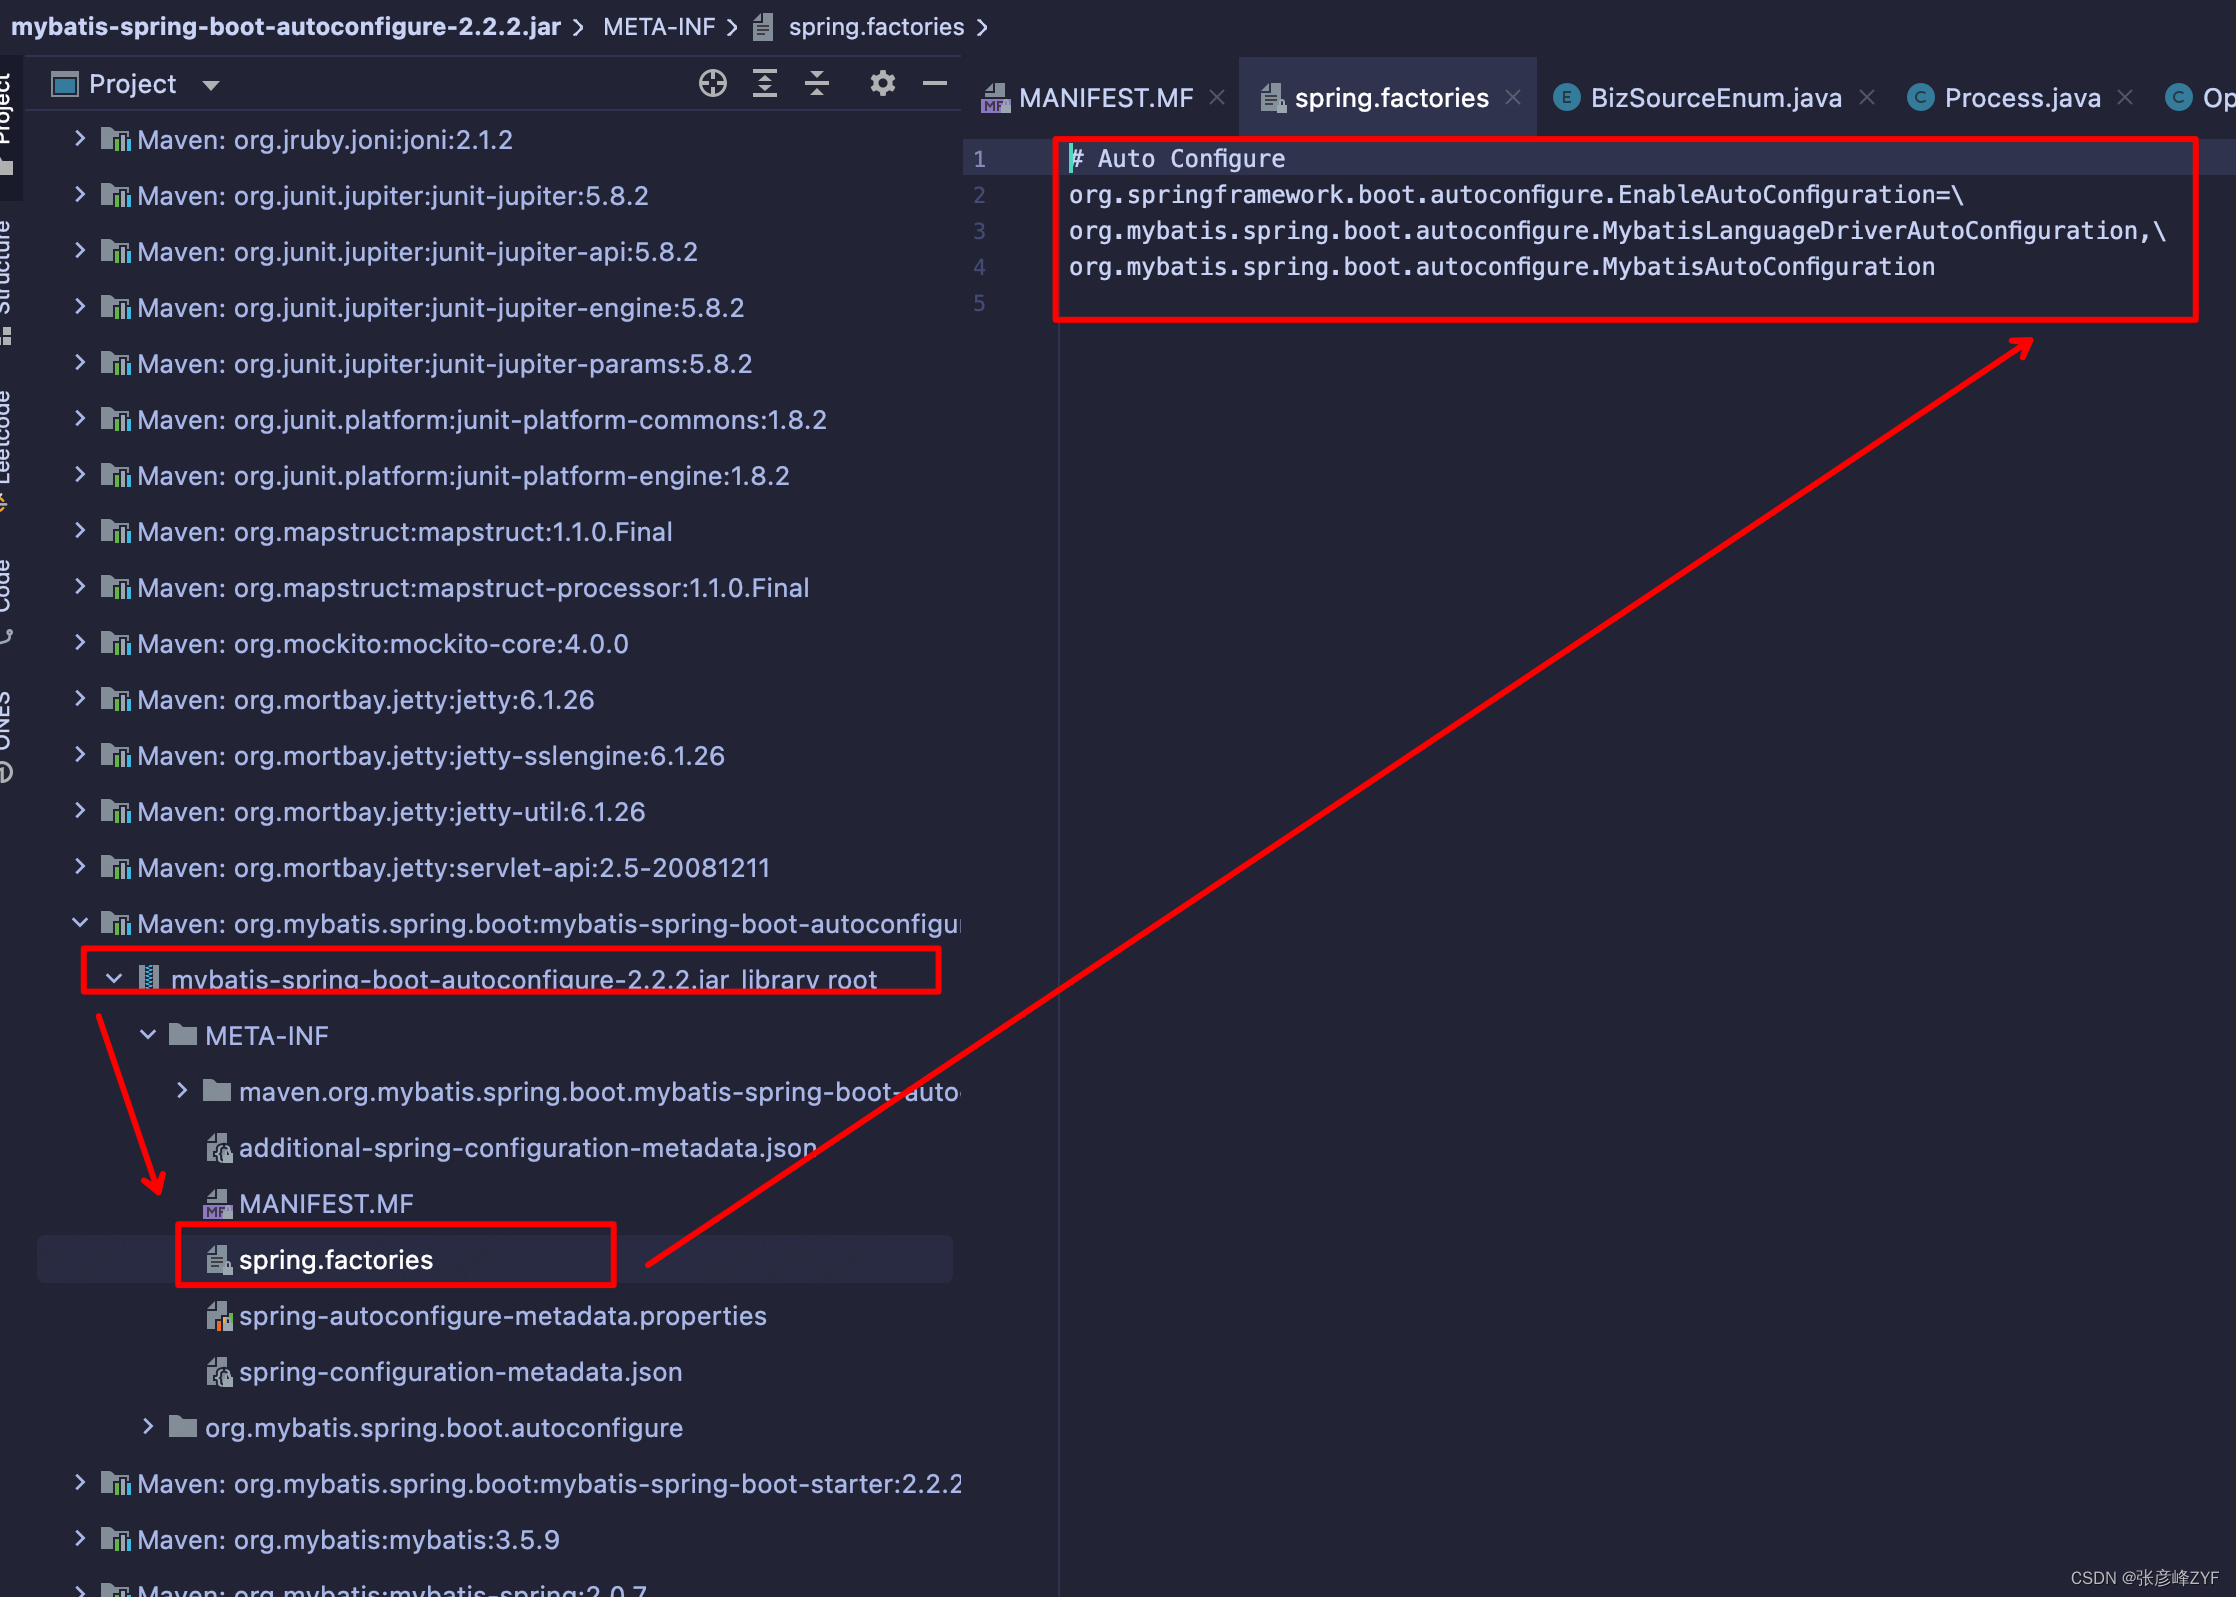Image resolution: width=2236 pixels, height=1597 pixels.
Task: Open additional-spring-configuration-metadata.json file
Action: pos(527,1148)
